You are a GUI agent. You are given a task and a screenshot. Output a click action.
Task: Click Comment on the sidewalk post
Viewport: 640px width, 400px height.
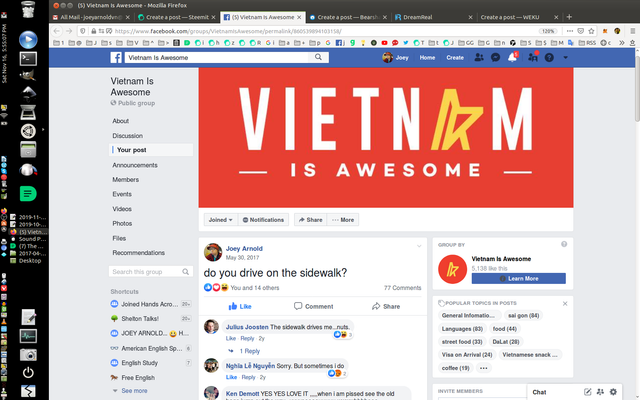coord(313,306)
